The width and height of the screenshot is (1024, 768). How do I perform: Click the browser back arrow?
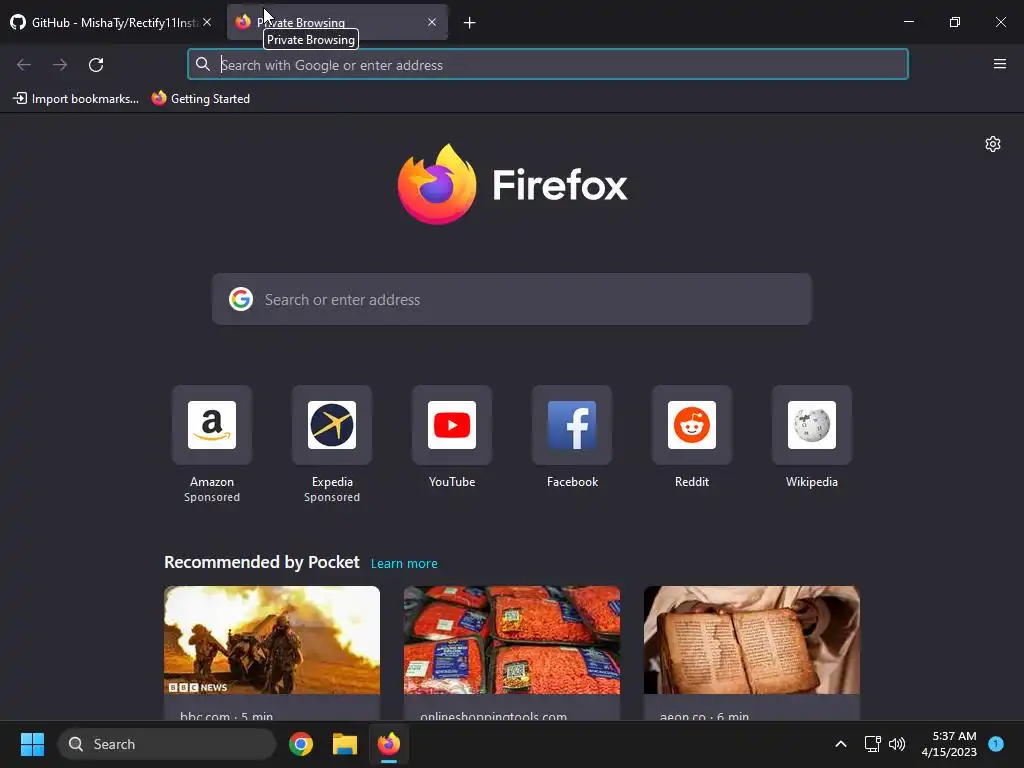point(24,65)
